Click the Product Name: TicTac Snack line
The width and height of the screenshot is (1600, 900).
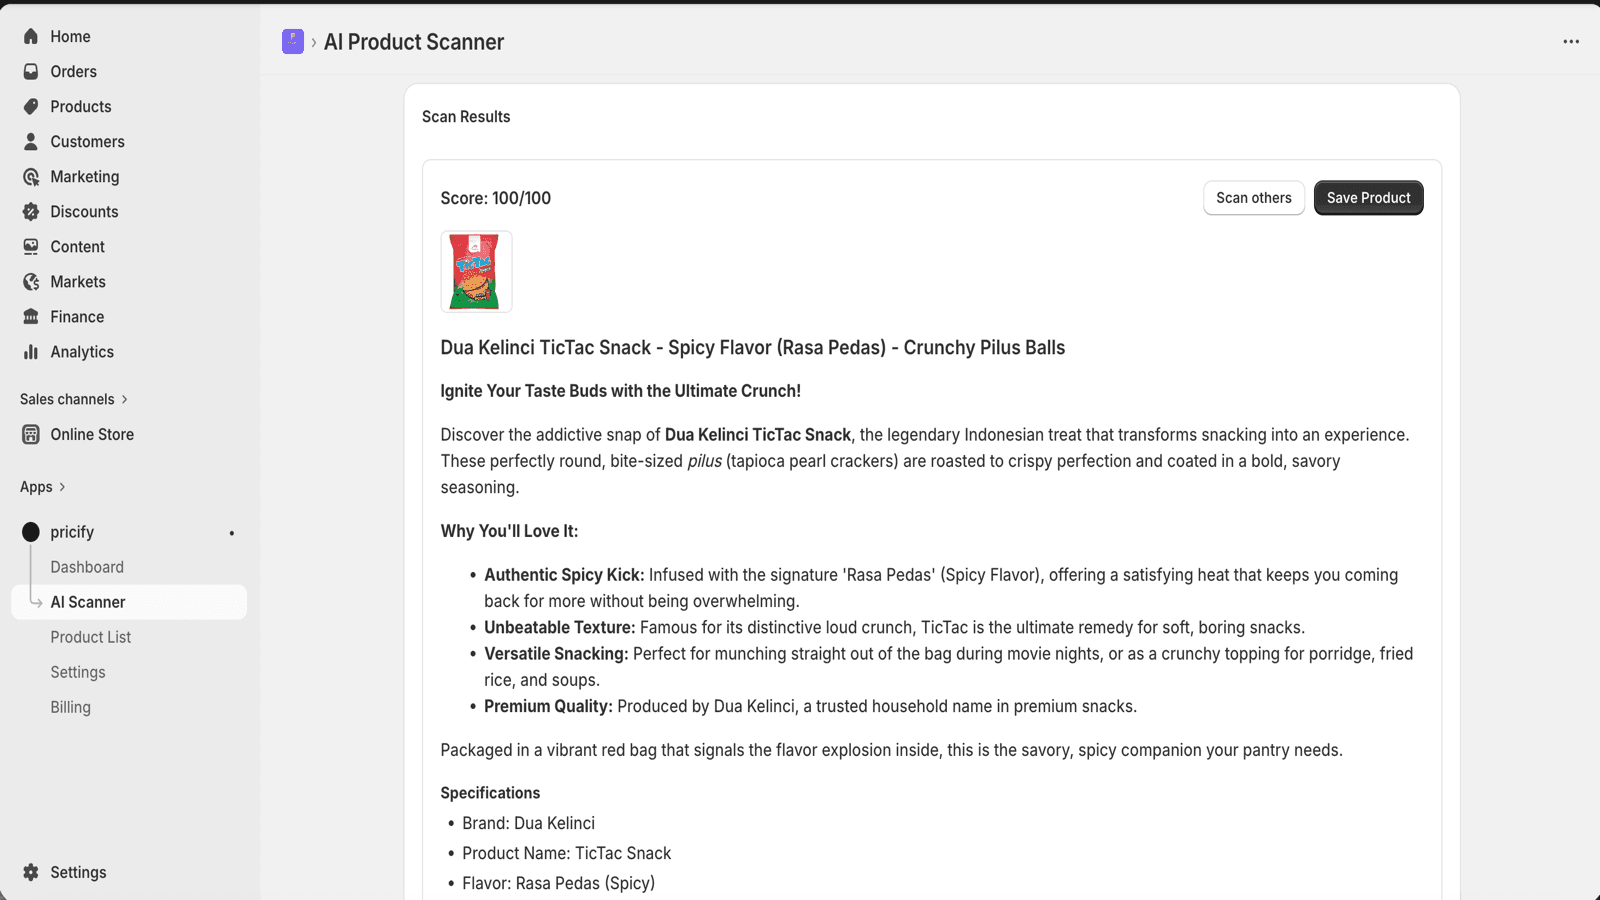click(567, 853)
